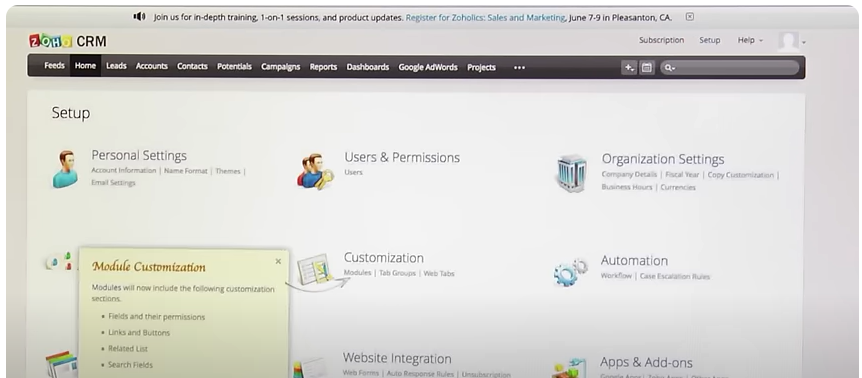This screenshot has width=862, height=378.
Task: Click the Users link
Action: point(353,173)
